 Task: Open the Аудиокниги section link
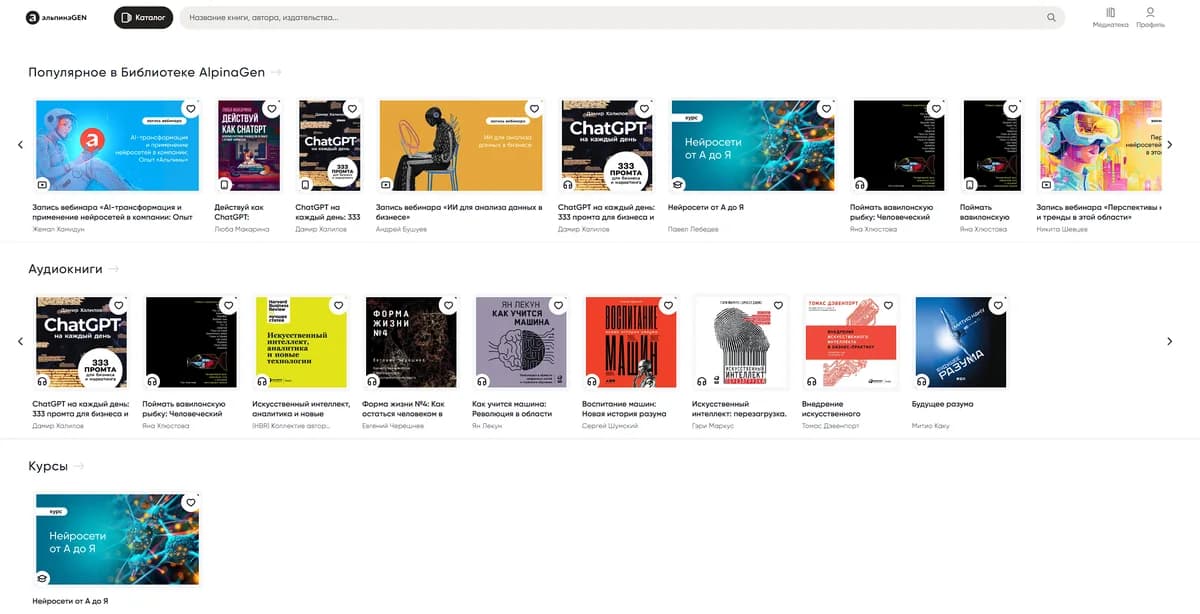[73, 269]
